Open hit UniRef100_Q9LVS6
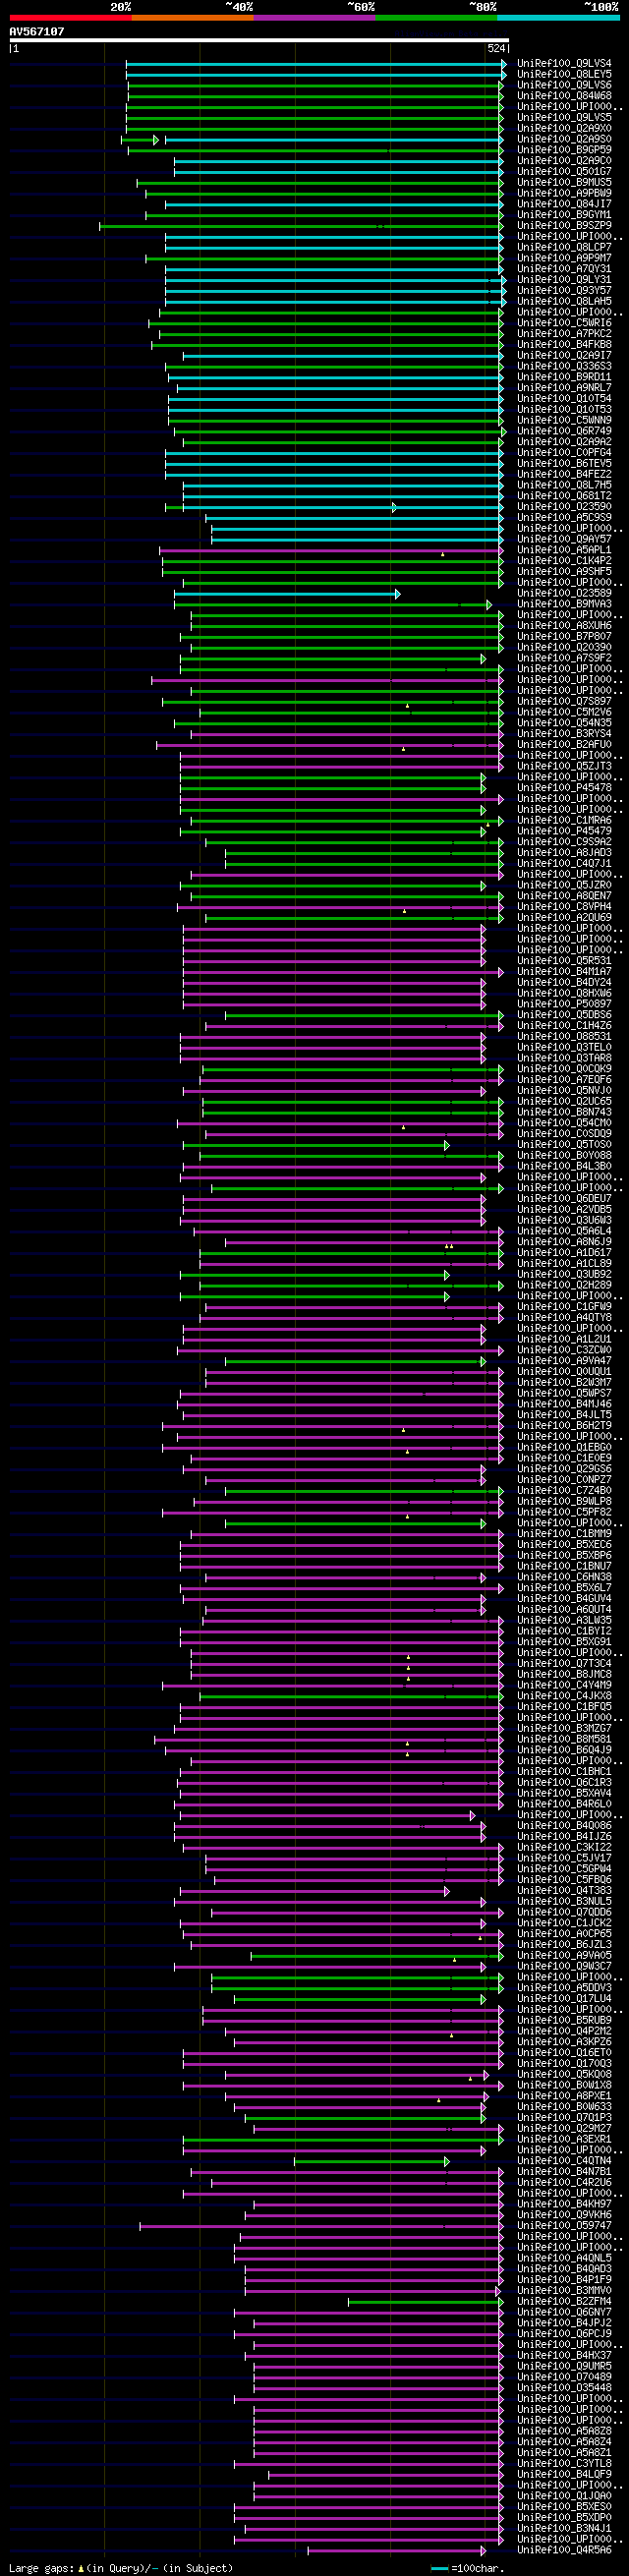The height and width of the screenshot is (2576, 629). pyautogui.click(x=564, y=86)
